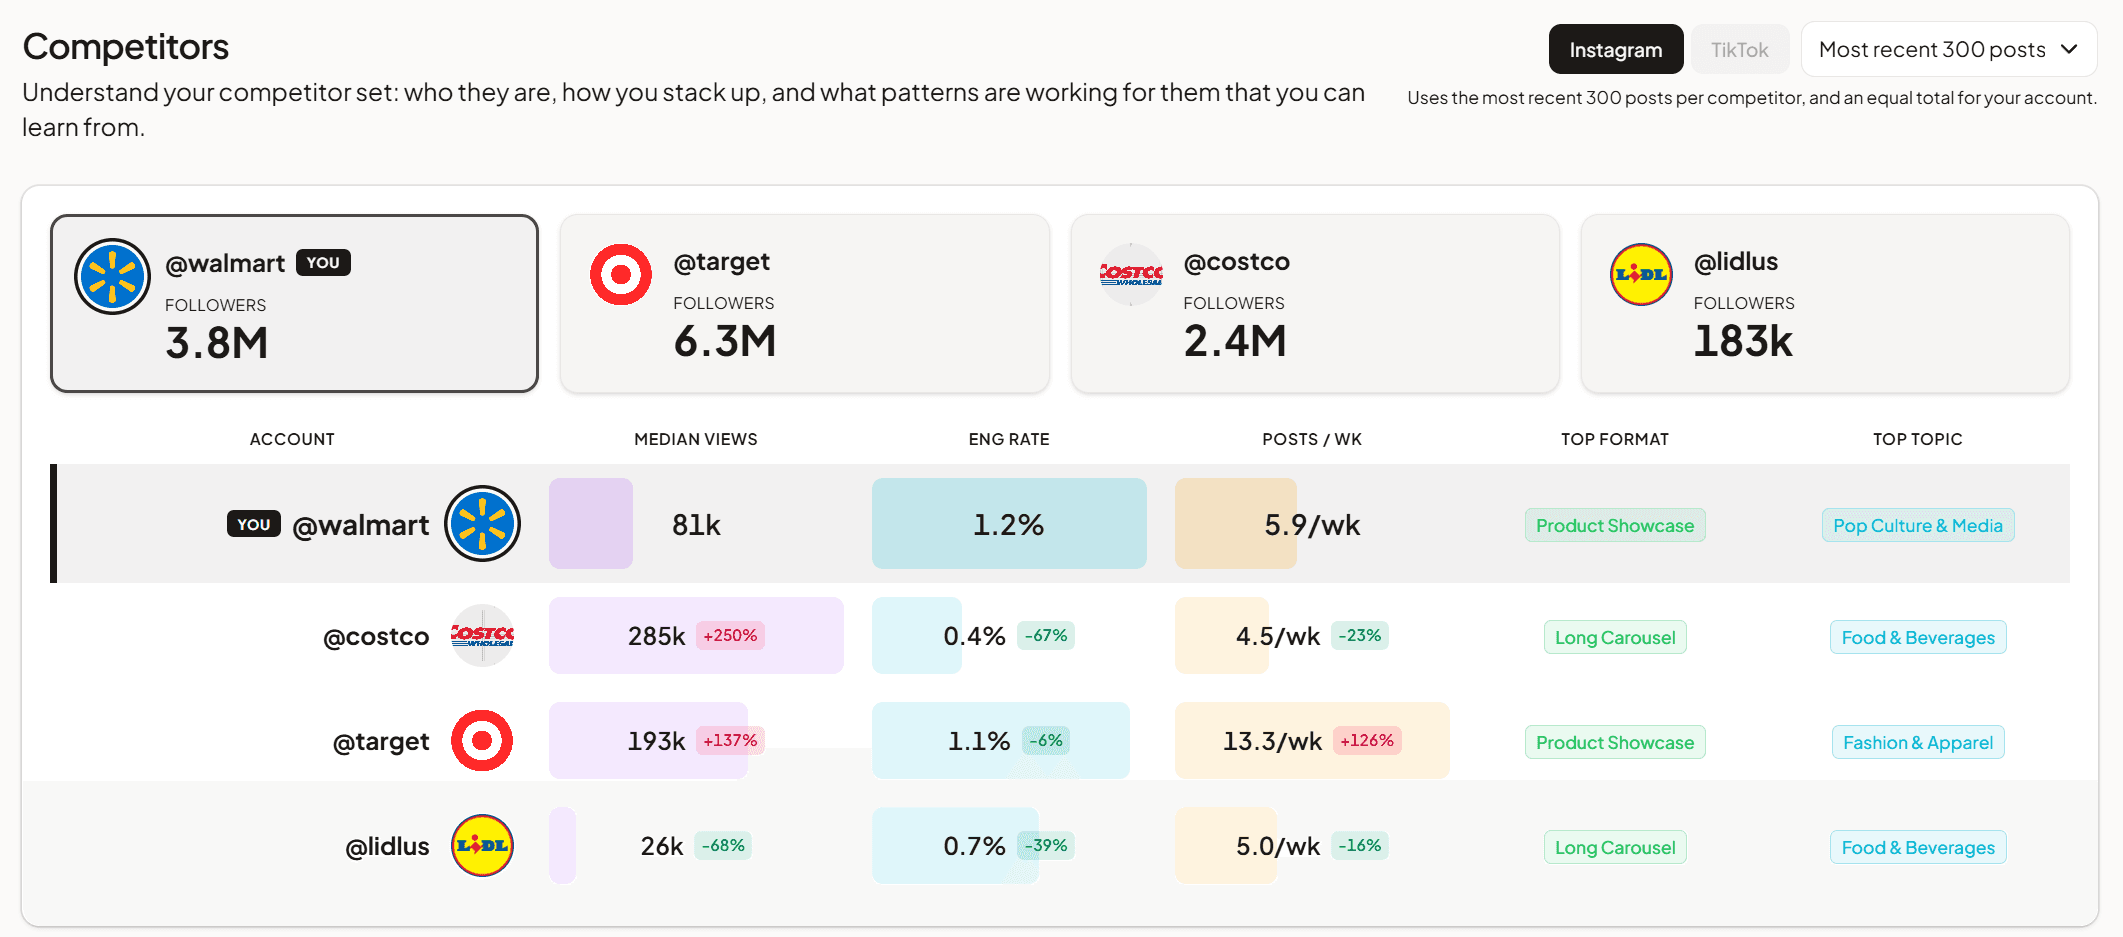Click @target account name in the table
The image size is (2123, 937).
(381, 742)
